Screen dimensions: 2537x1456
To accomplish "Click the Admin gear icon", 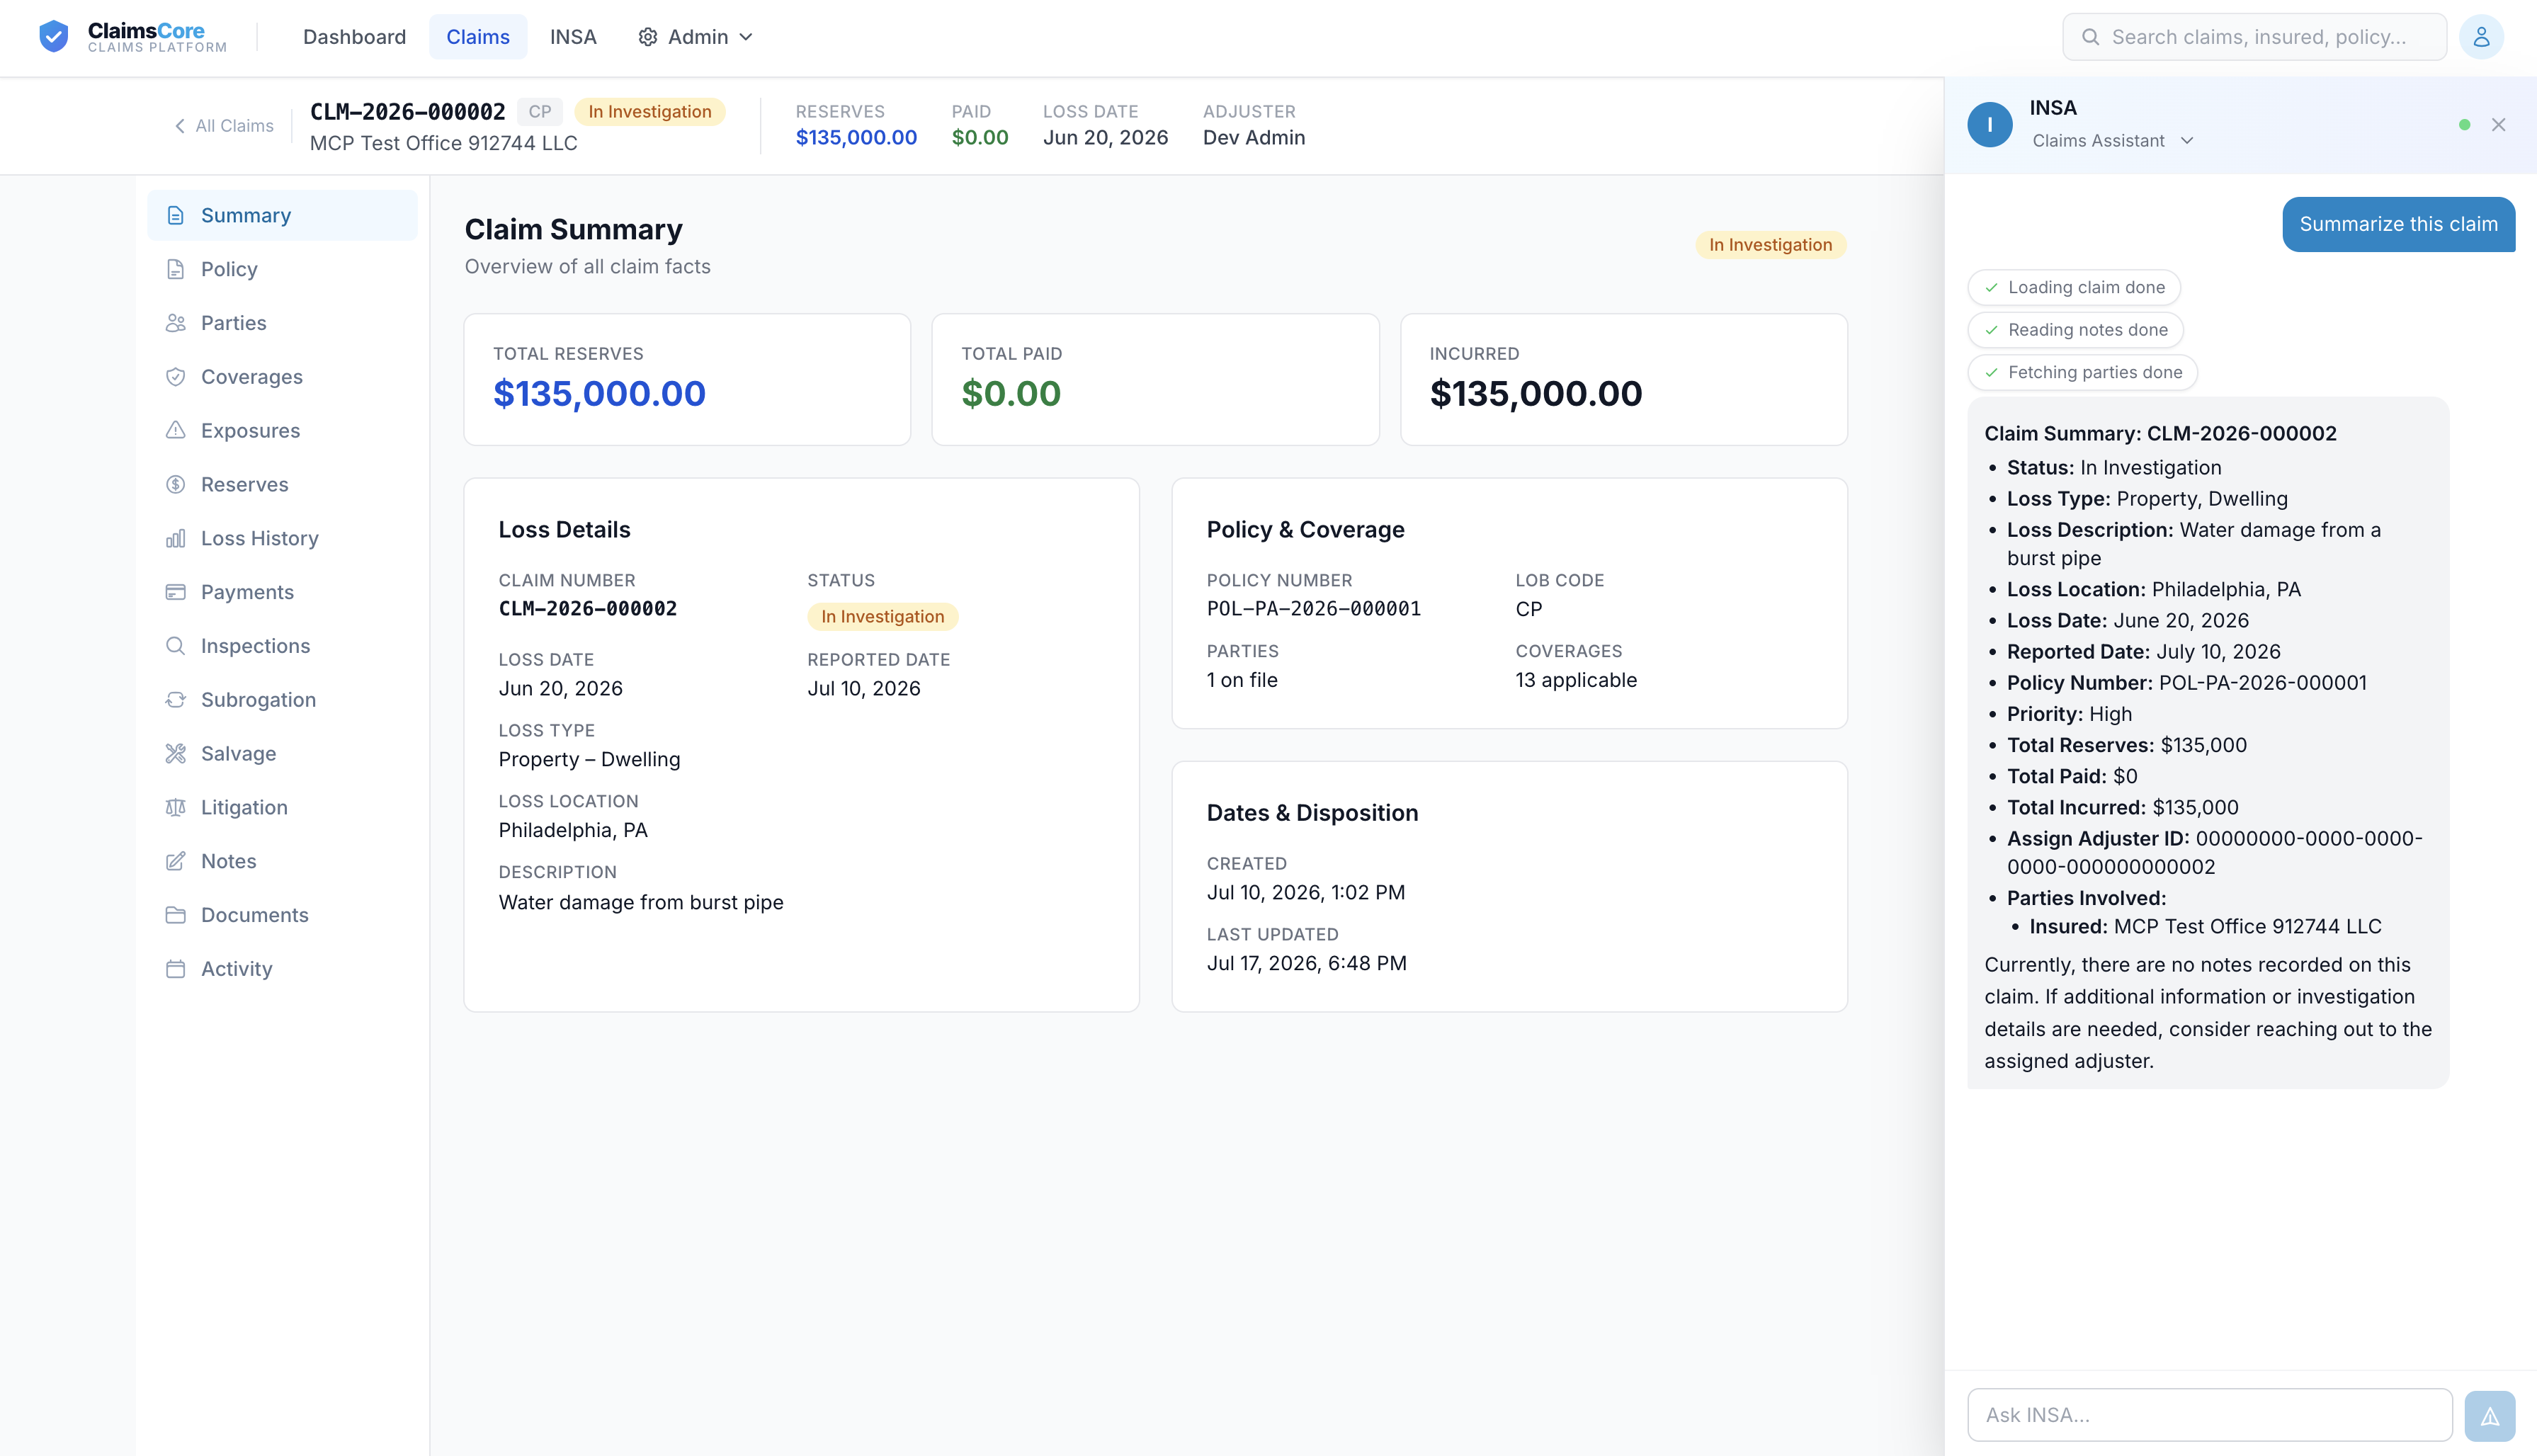I will (648, 37).
